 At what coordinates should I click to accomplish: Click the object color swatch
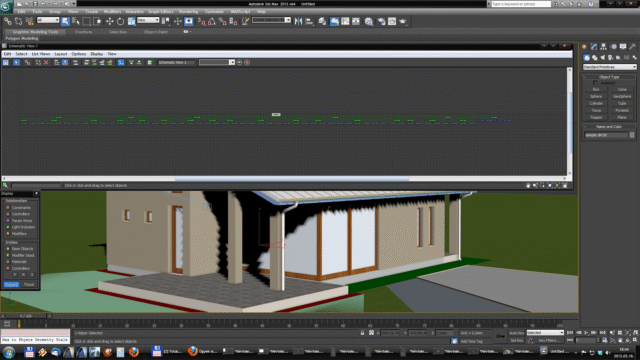(632, 135)
